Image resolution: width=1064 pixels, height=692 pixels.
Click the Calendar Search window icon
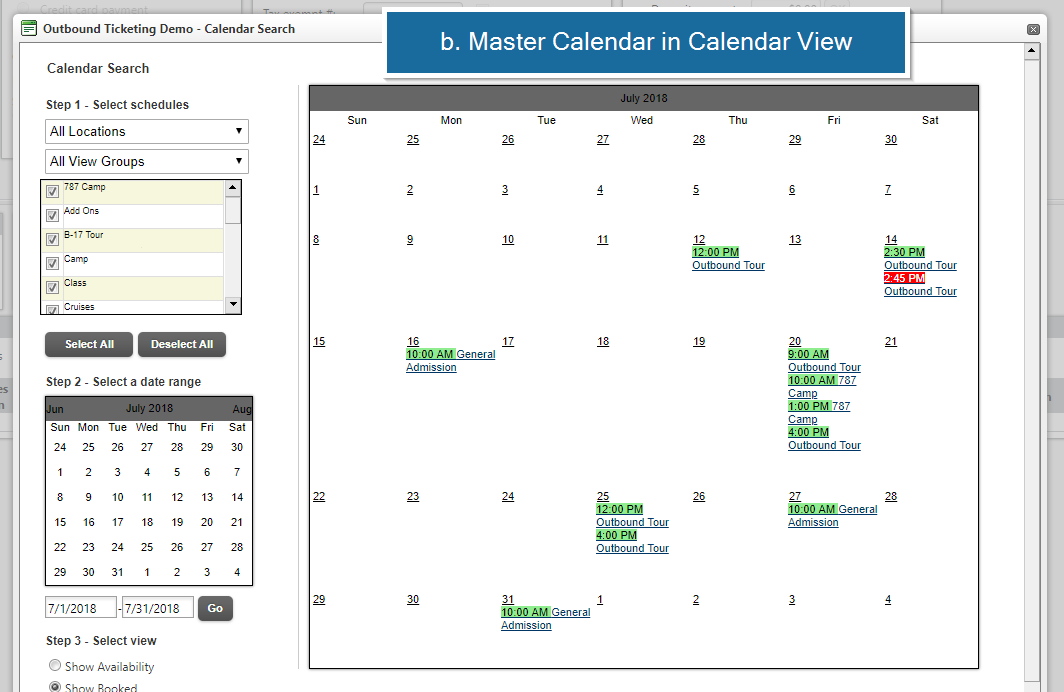coord(29,28)
